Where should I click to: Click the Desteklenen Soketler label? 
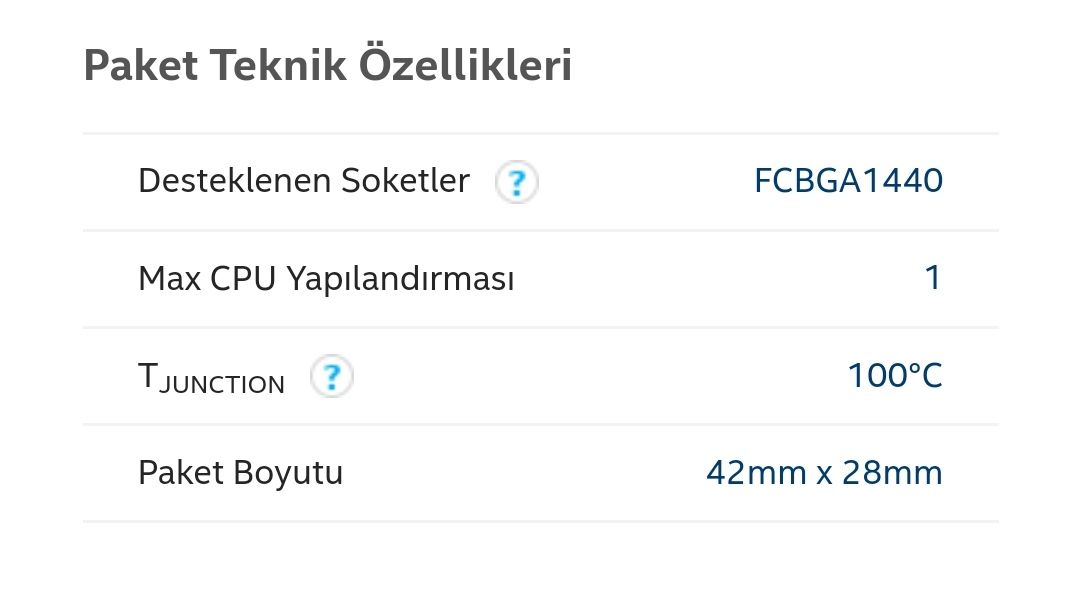pos(303,181)
